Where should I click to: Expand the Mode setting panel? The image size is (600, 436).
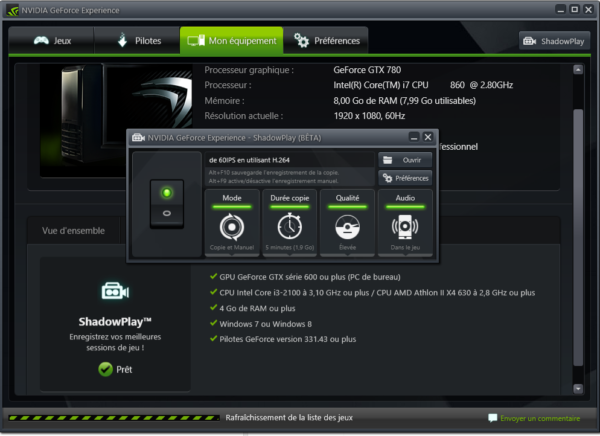click(x=232, y=222)
